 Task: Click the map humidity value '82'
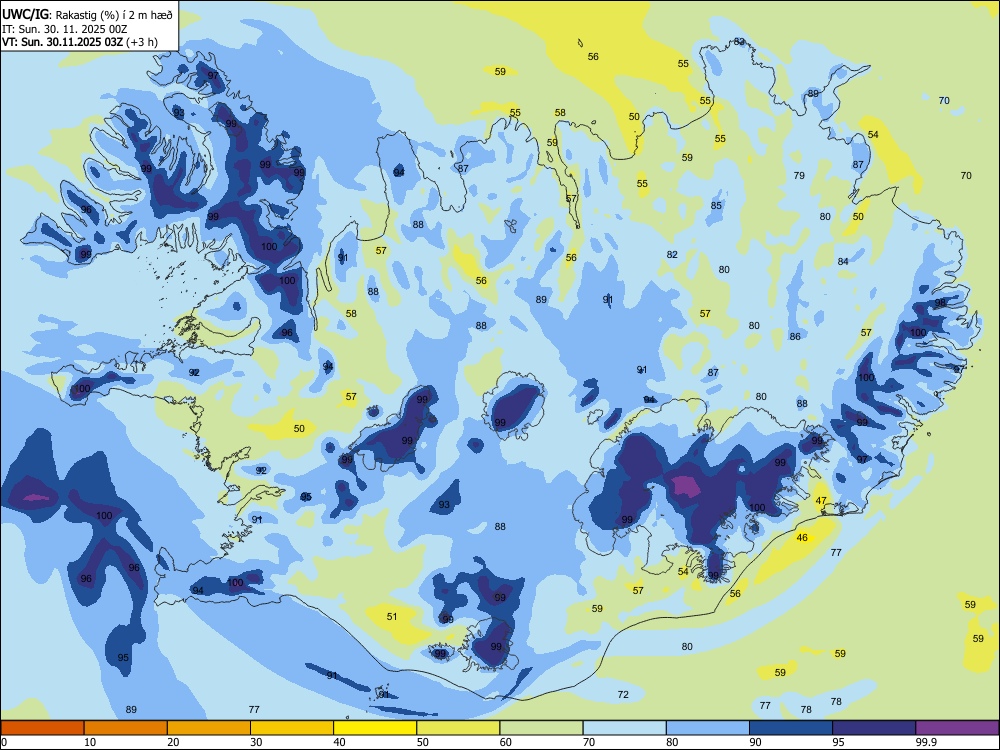[672, 254]
